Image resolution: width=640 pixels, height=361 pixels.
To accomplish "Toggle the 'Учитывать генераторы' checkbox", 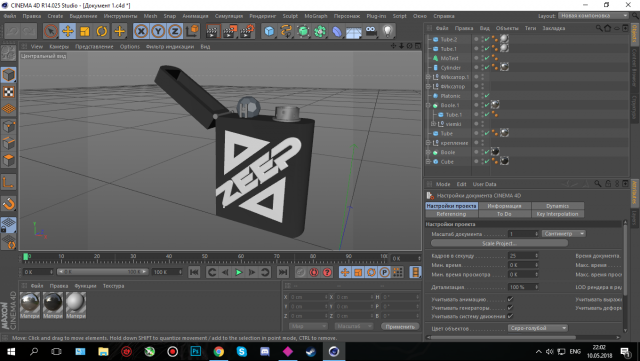I will [x=510, y=308].
